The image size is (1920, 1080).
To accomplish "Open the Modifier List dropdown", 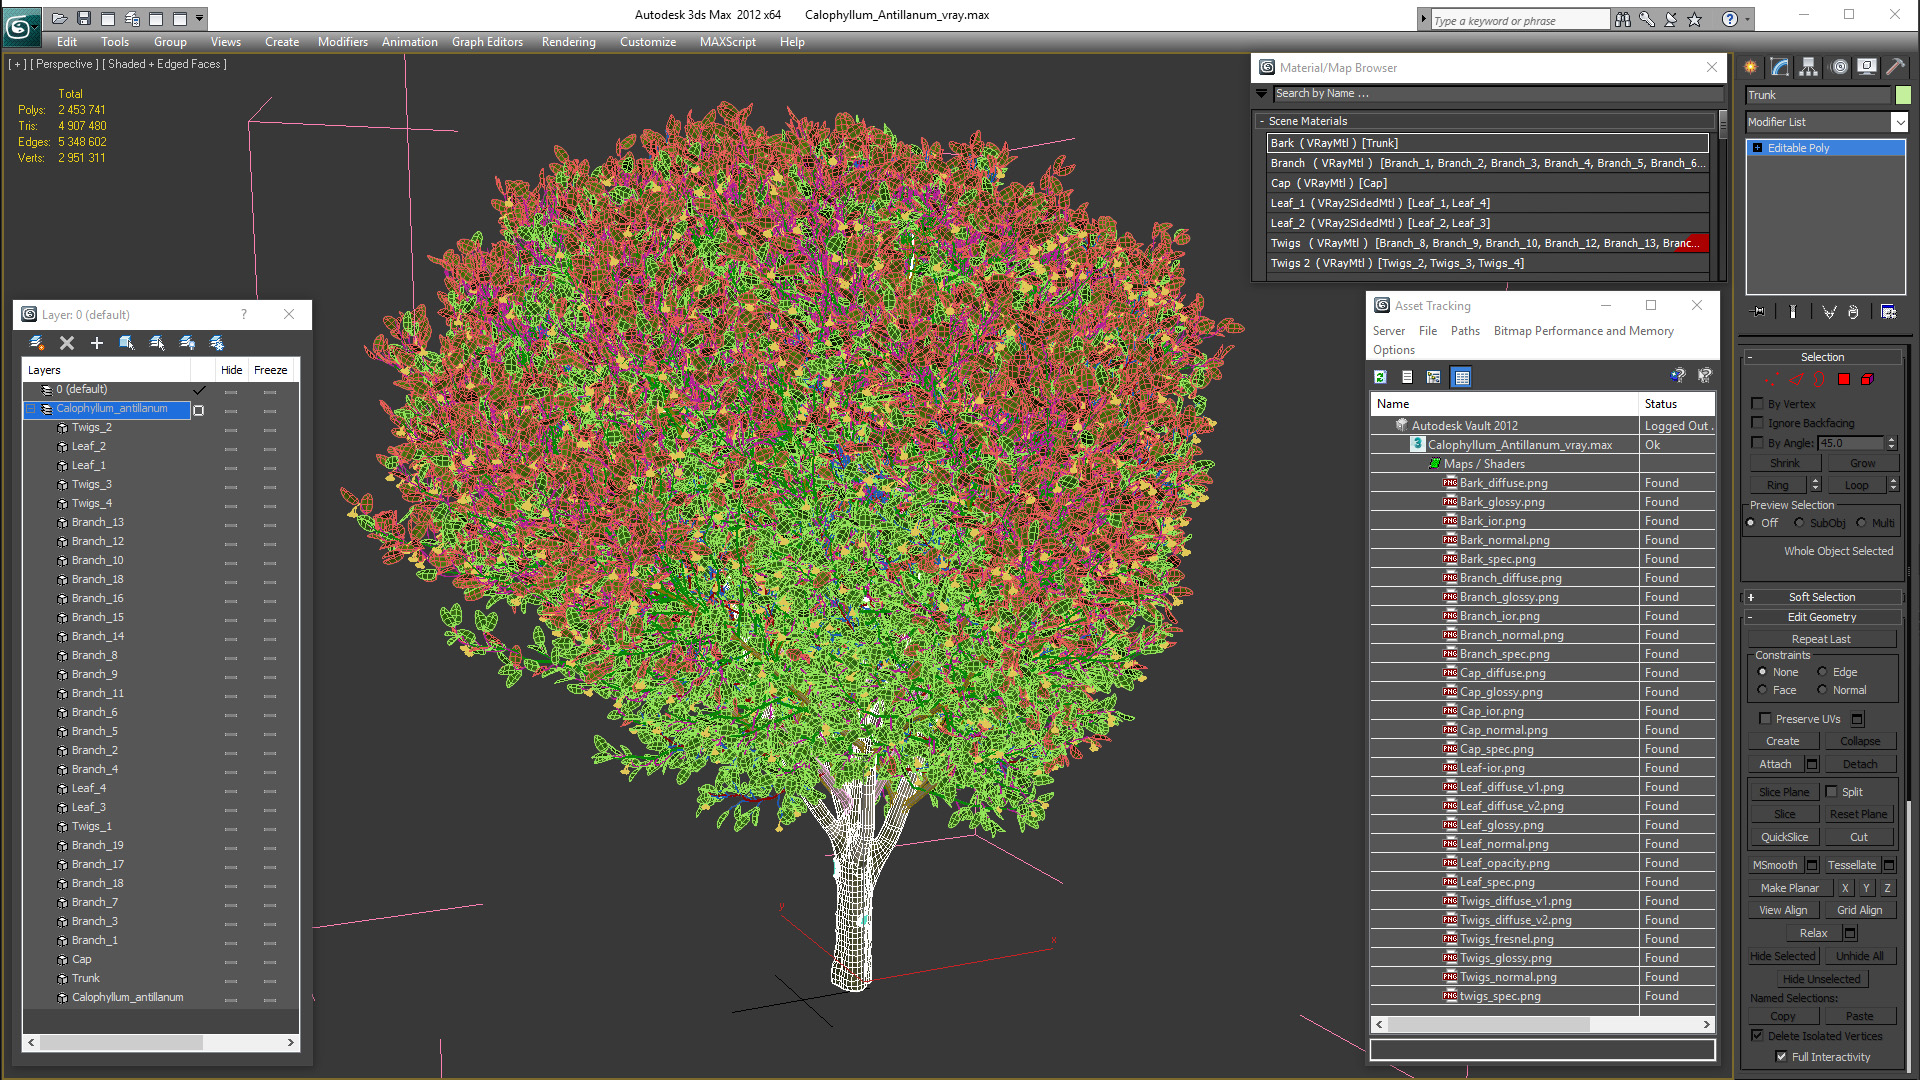I will pyautogui.click(x=1899, y=122).
